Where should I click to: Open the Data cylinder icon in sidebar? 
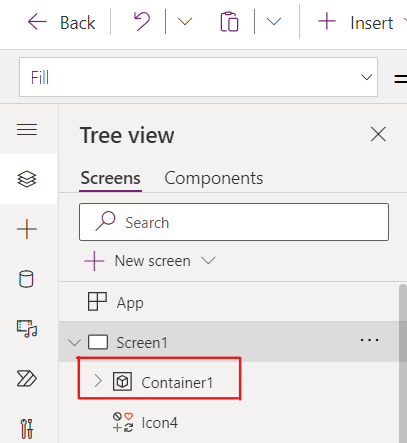(x=26, y=279)
